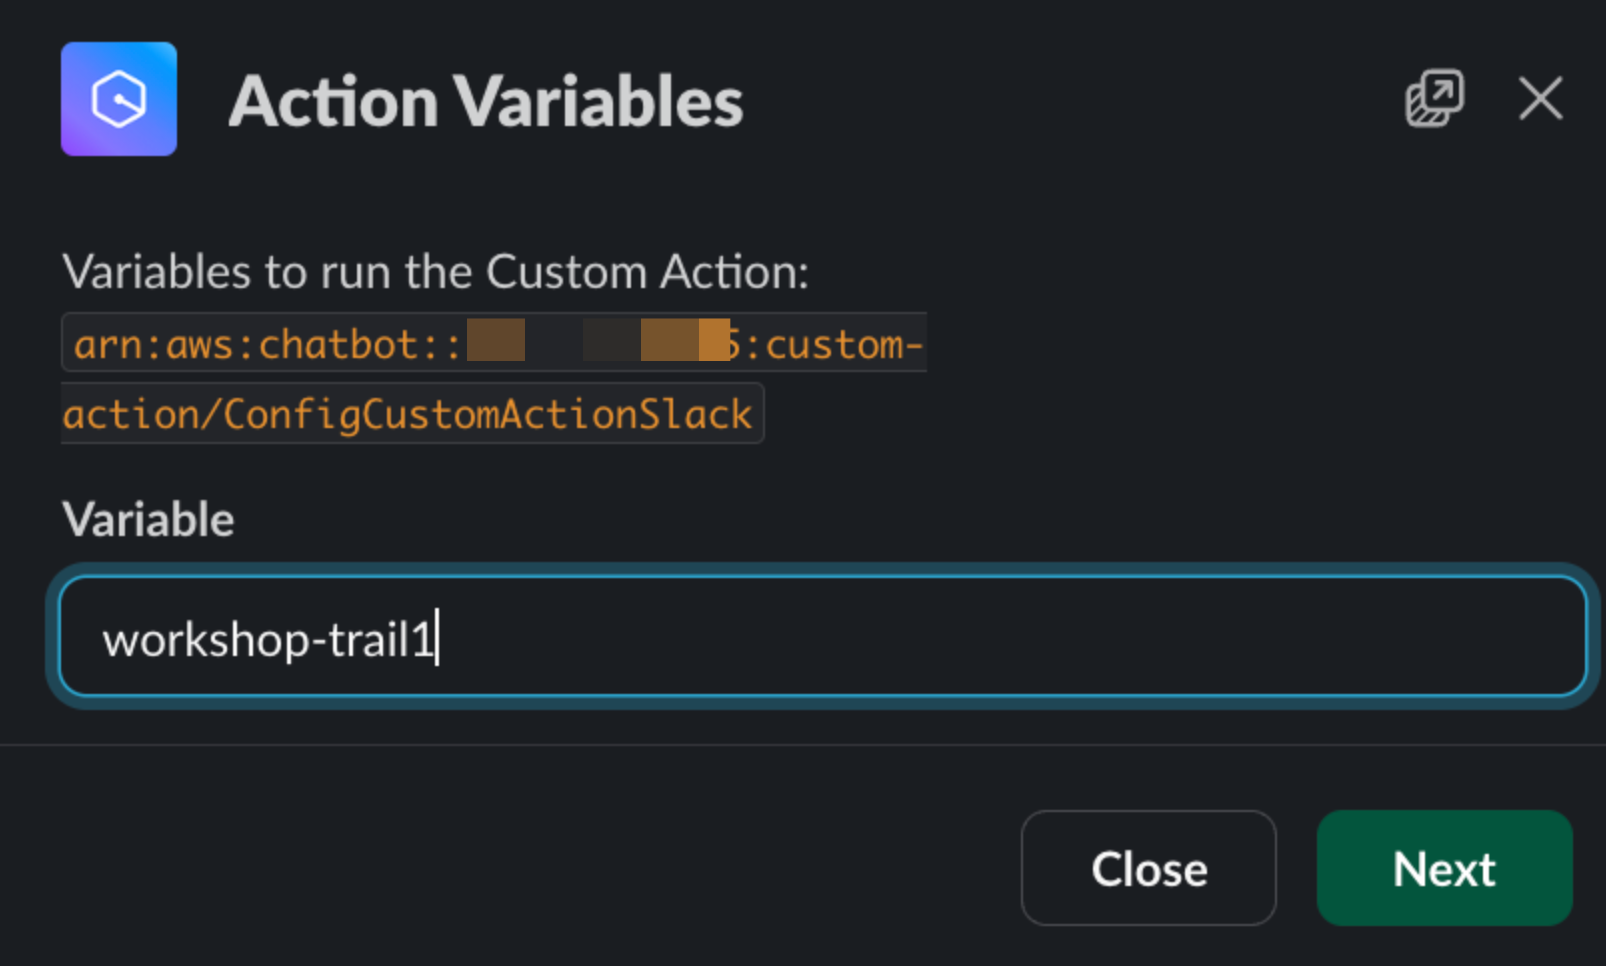Click the action/ConfigCustomActionSlack code snippet
The height and width of the screenshot is (966, 1606).
407,414
